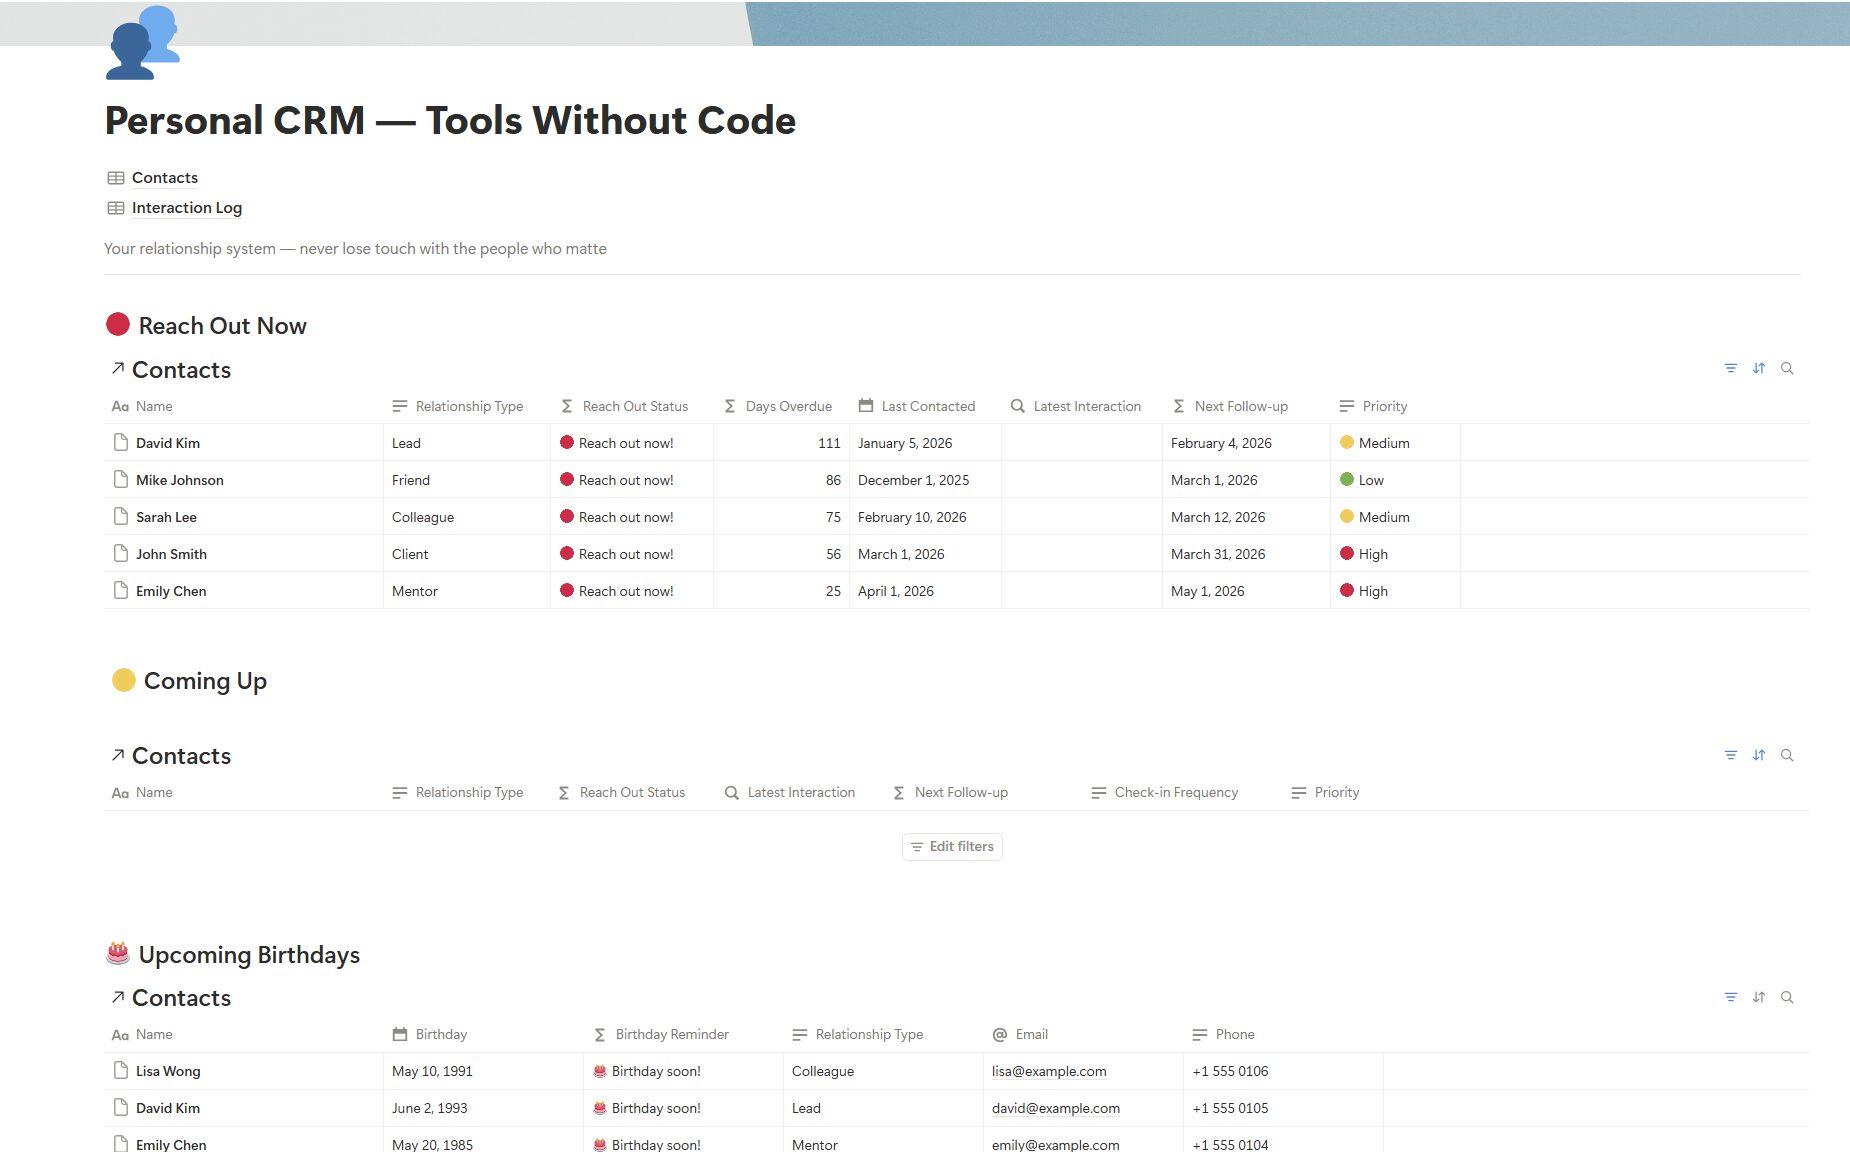Click the Edit filters button
This screenshot has height=1152, width=1850.
[952, 846]
